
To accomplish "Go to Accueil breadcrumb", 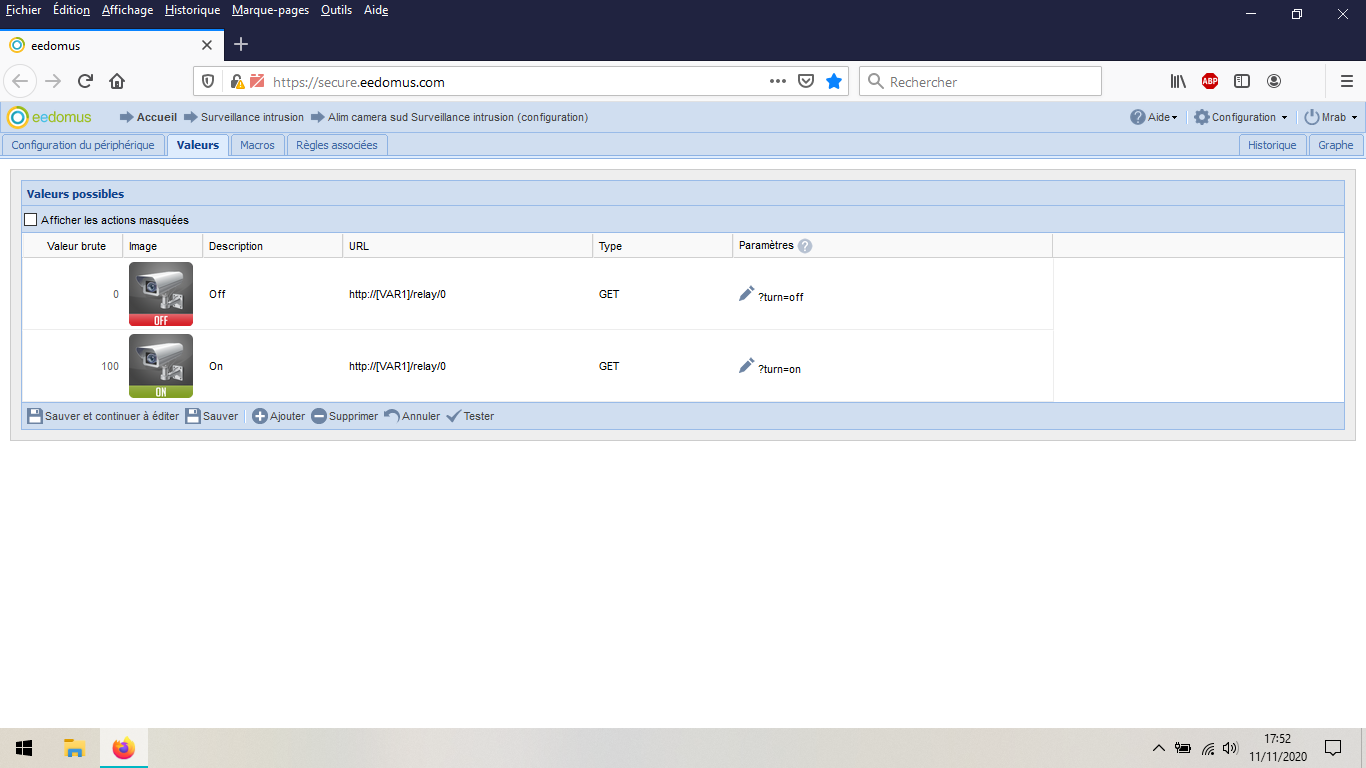I will (x=156, y=117).
